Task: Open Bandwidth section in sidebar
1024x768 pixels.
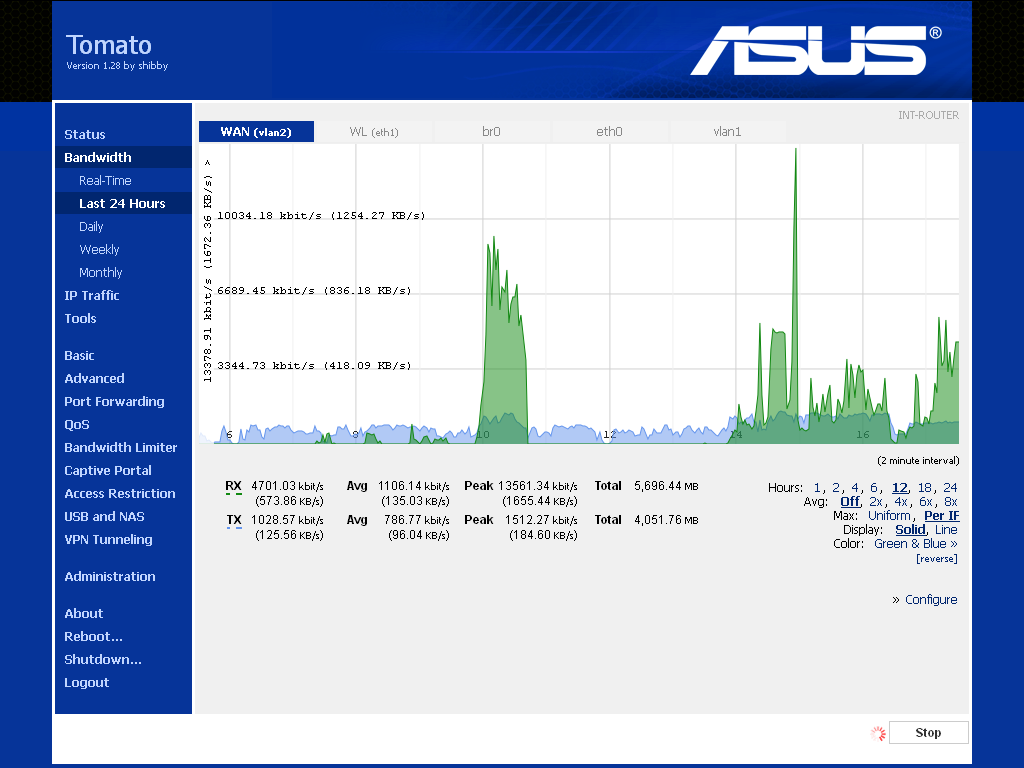Action: [x=98, y=157]
